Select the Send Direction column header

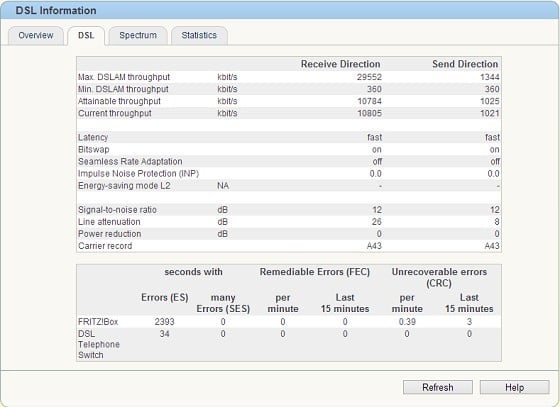(x=465, y=64)
